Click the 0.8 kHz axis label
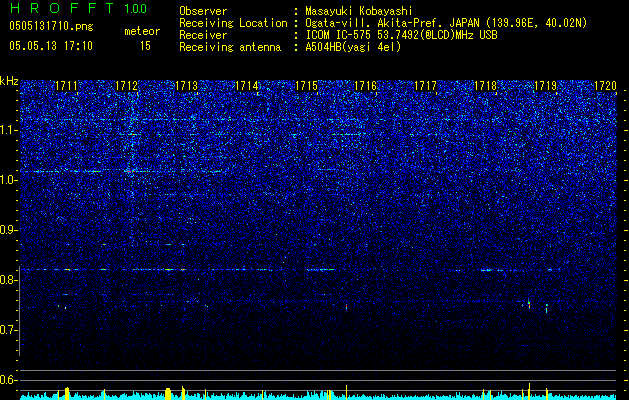 tap(9, 280)
